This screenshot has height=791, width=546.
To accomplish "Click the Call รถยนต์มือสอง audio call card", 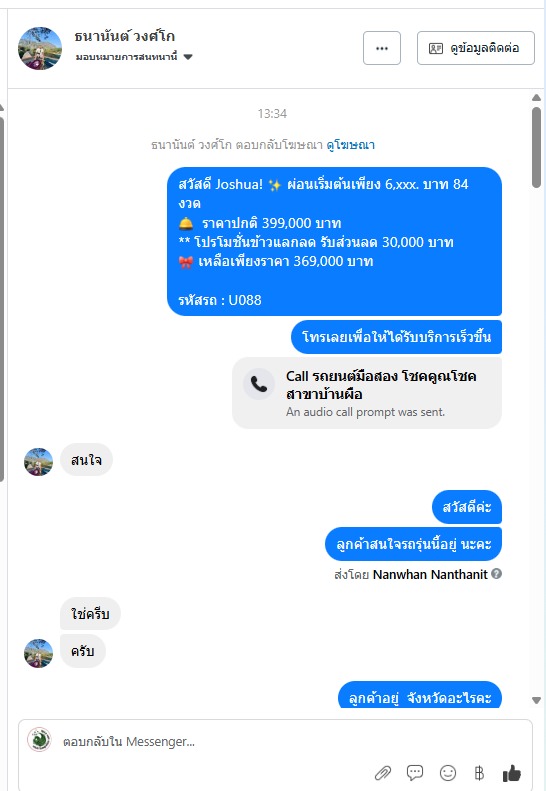I will point(367,393).
